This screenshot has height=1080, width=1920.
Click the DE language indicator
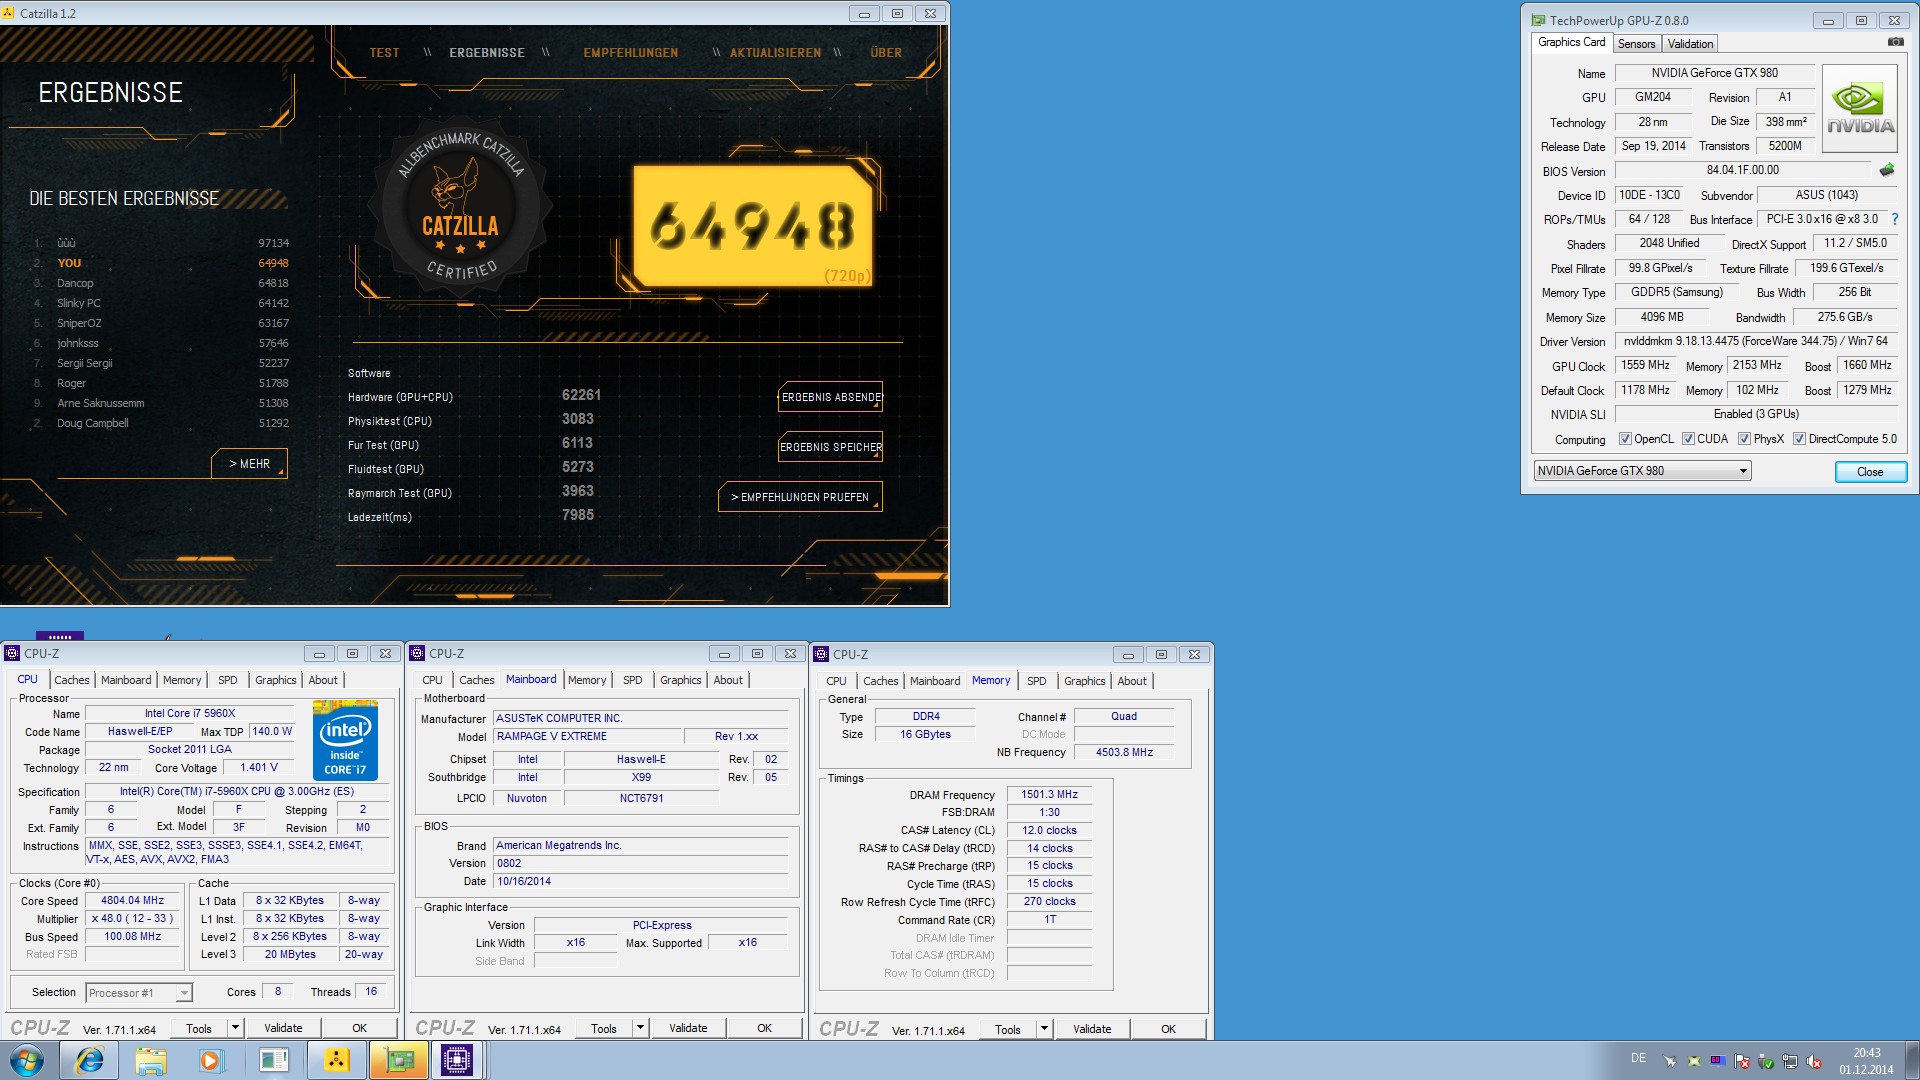coord(1638,1058)
